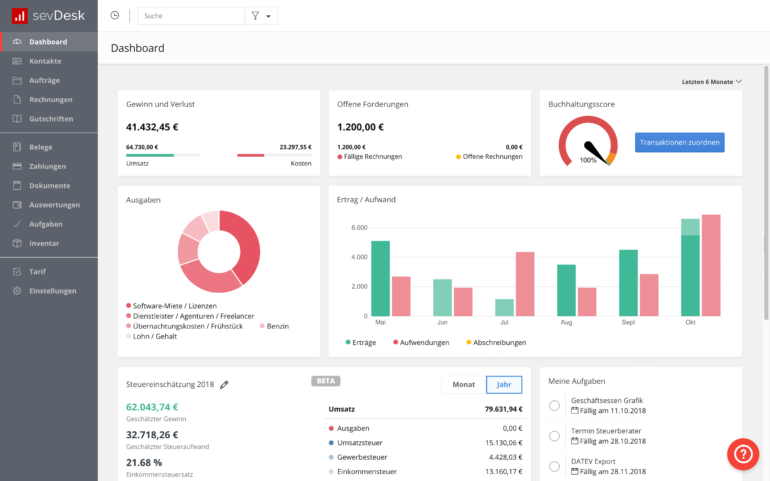
Task: Open the search filter dropdown
Action: (261, 16)
